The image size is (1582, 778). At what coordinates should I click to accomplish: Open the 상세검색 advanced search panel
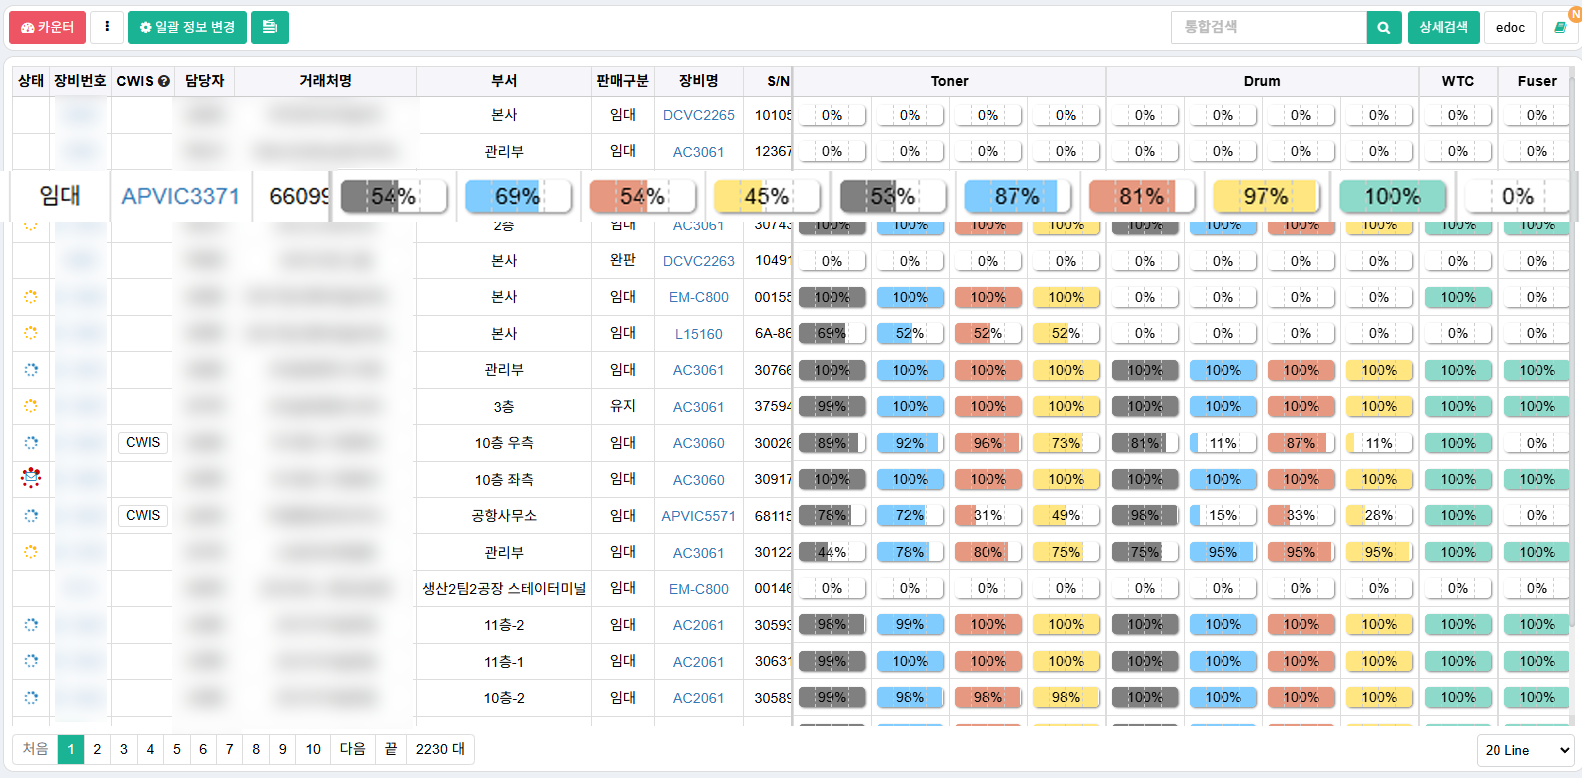pos(1443,27)
